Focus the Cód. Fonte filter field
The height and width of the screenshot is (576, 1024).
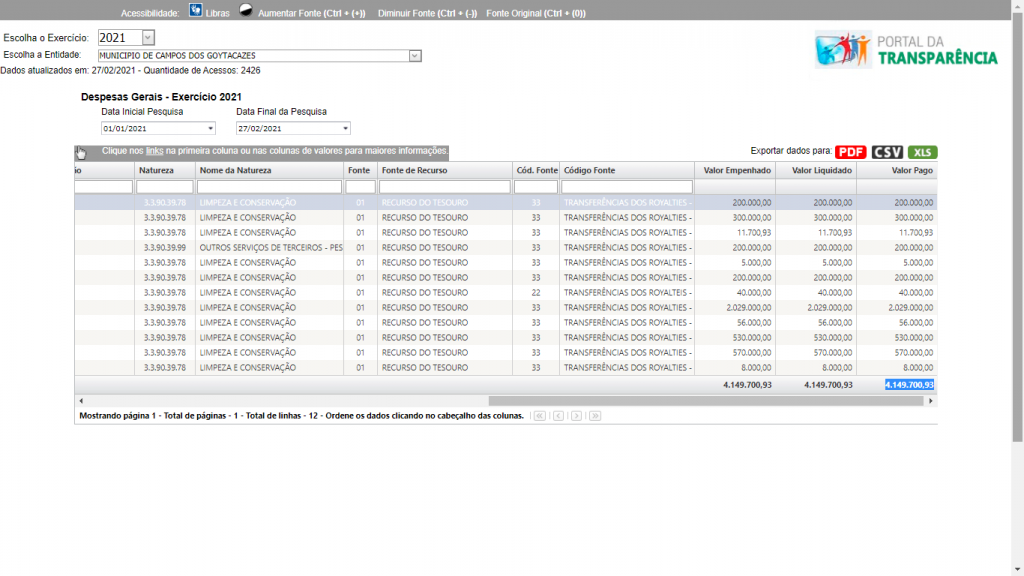pyautogui.click(x=536, y=187)
